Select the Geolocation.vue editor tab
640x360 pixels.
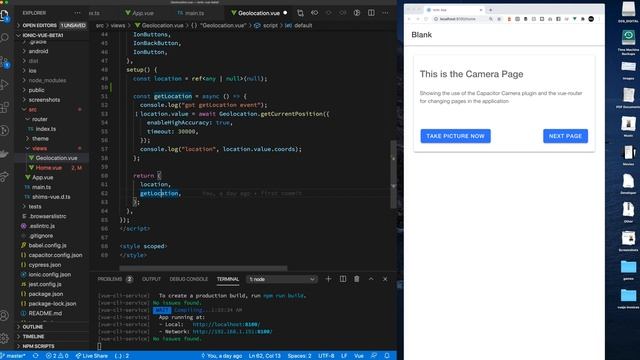click(x=259, y=13)
